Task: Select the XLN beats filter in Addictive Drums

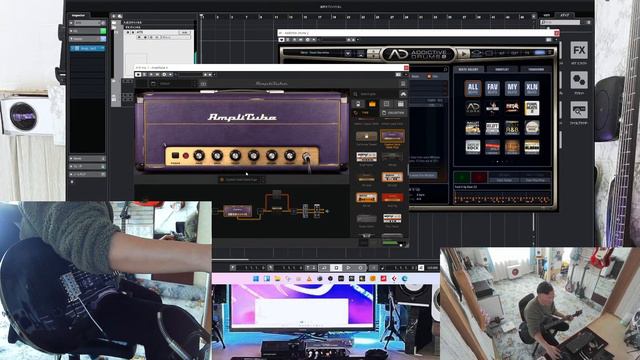Action: point(531,88)
